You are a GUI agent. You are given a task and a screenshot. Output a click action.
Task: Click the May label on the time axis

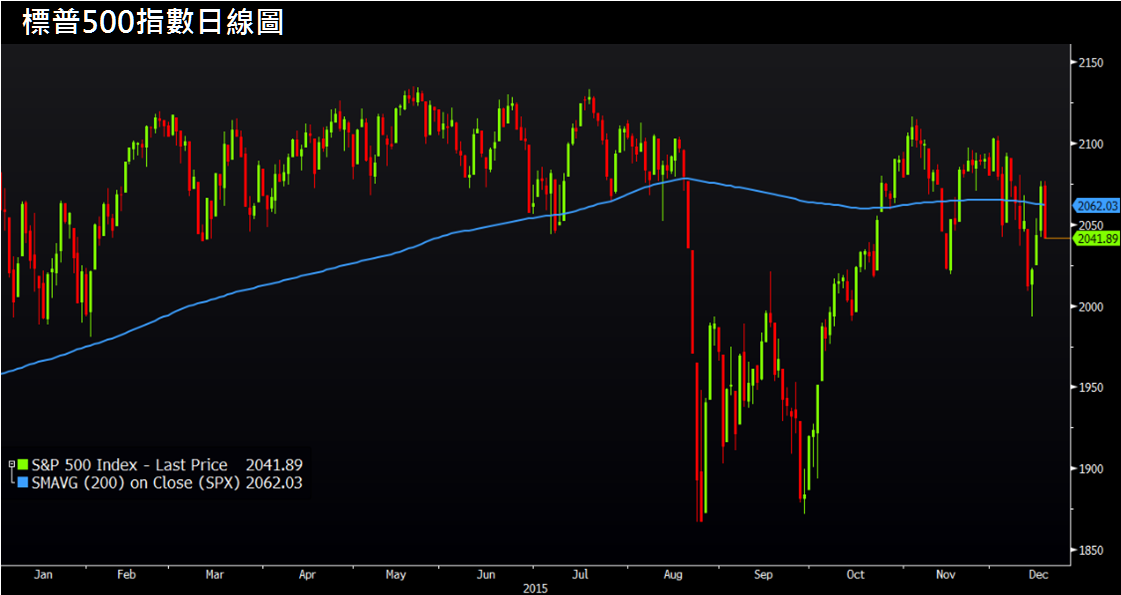[396, 574]
